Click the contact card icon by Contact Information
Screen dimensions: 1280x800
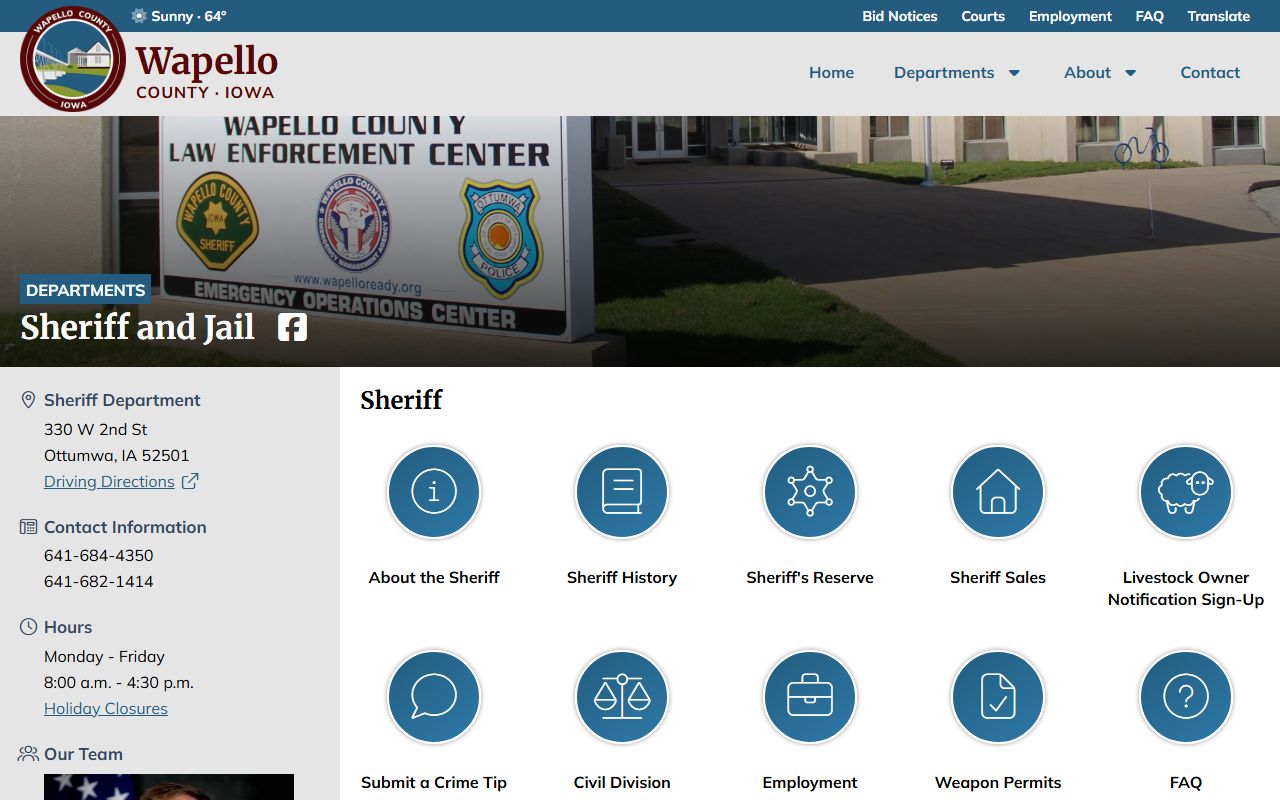(x=28, y=527)
